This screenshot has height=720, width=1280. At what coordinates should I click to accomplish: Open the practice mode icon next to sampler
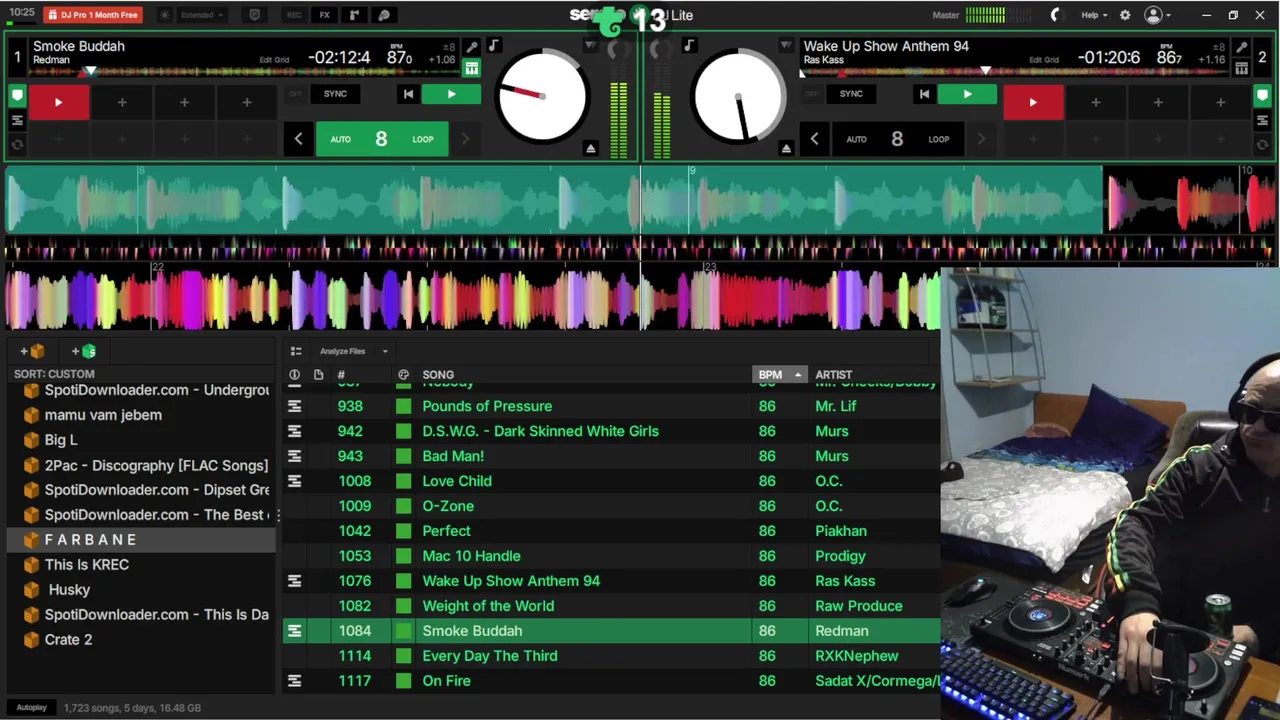coord(384,15)
